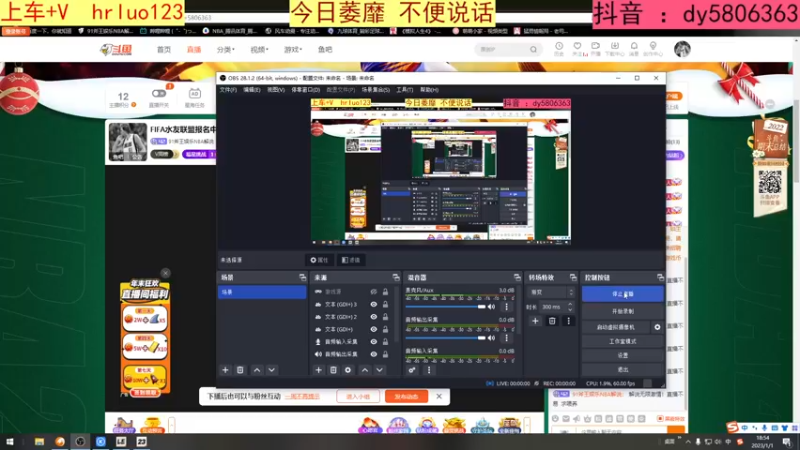
Task: Open the 编辑(E) menu in OBS
Action: pyautogui.click(x=252, y=90)
